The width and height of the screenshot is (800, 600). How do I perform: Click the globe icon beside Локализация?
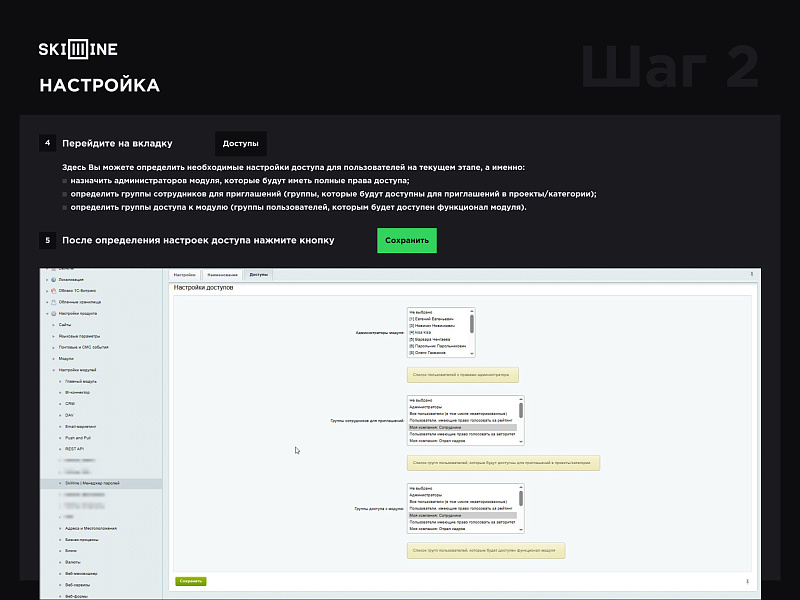click(54, 280)
